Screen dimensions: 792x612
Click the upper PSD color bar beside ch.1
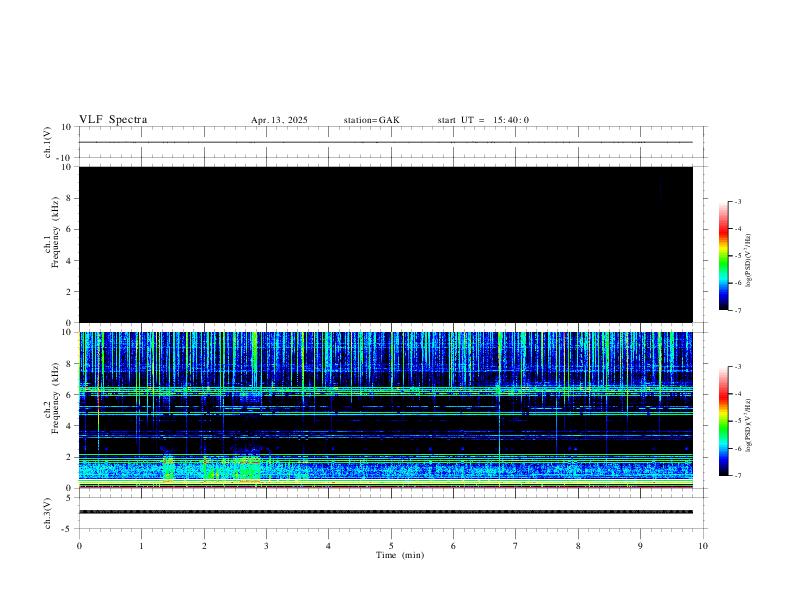click(x=723, y=256)
